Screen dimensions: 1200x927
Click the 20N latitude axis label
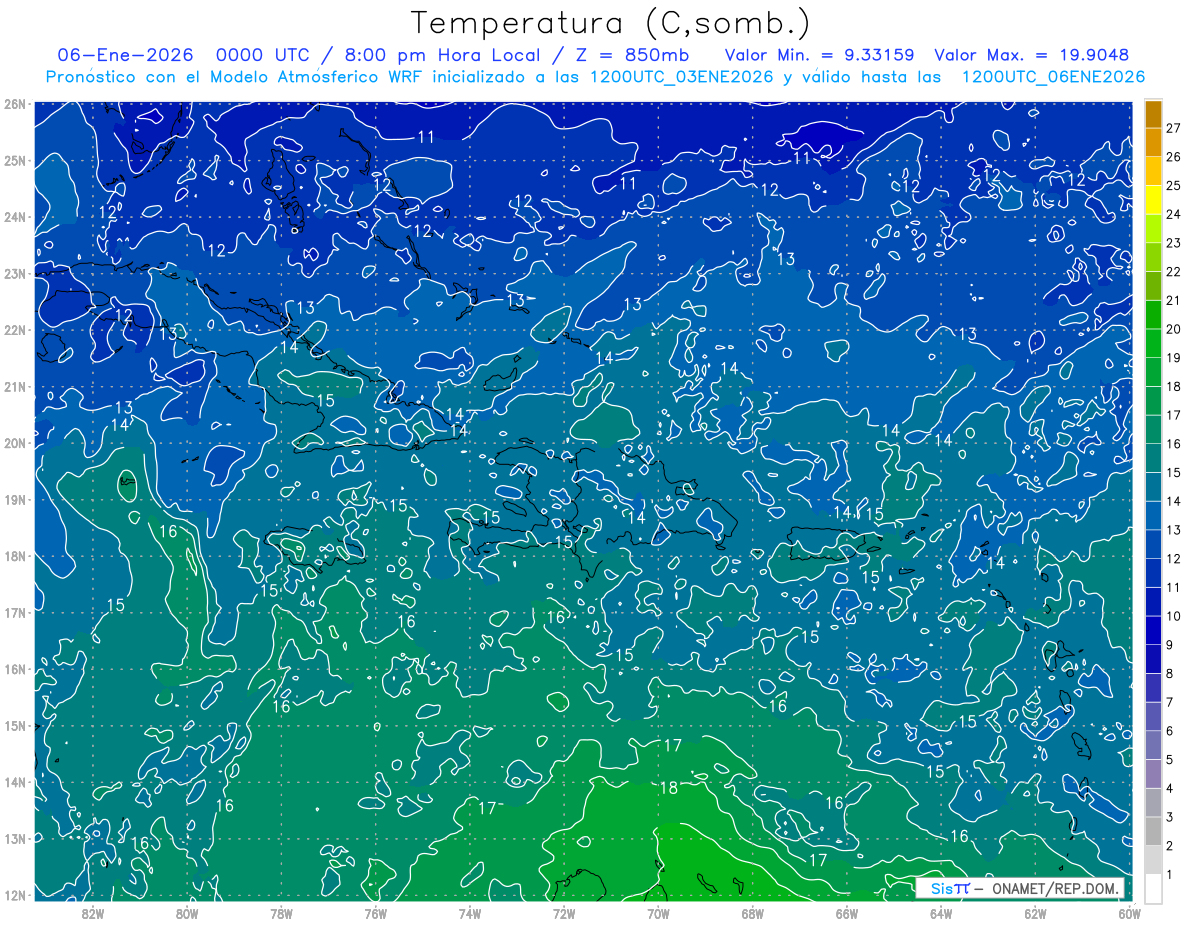15,443
